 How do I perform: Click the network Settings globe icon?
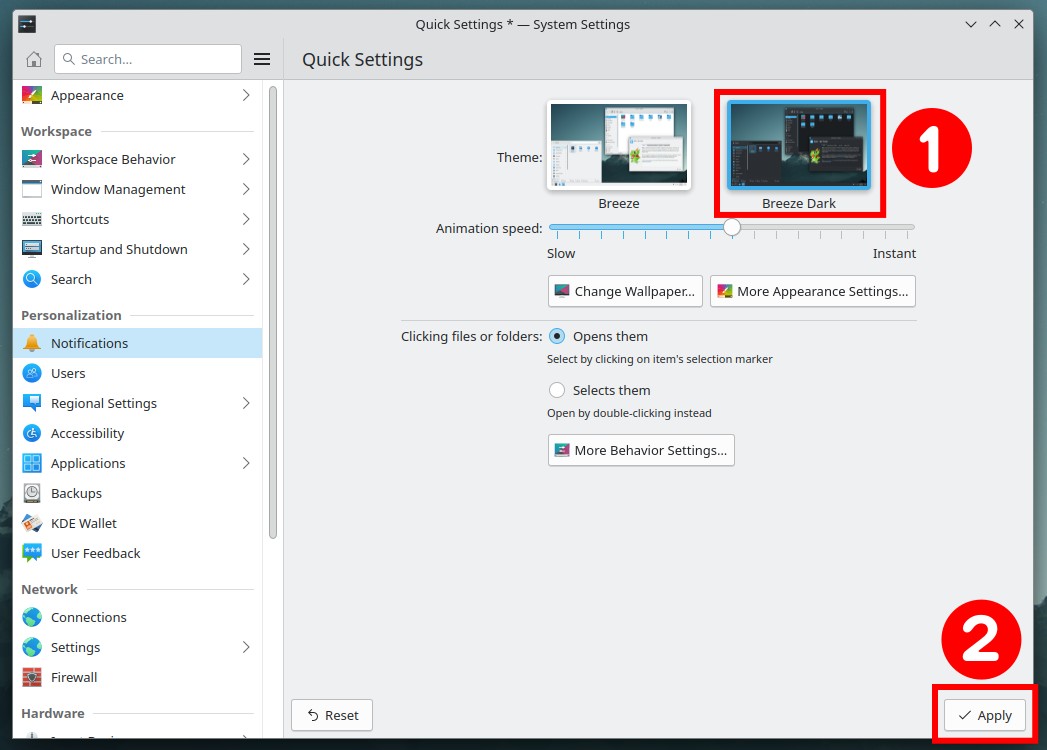pyautogui.click(x=31, y=647)
